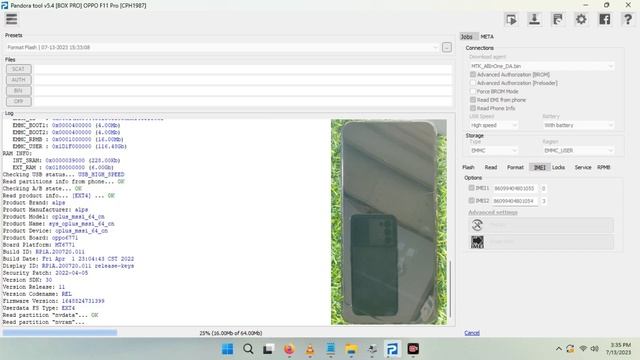Open help via the question mark icon
This screenshot has height=360, width=640.
point(628,19)
